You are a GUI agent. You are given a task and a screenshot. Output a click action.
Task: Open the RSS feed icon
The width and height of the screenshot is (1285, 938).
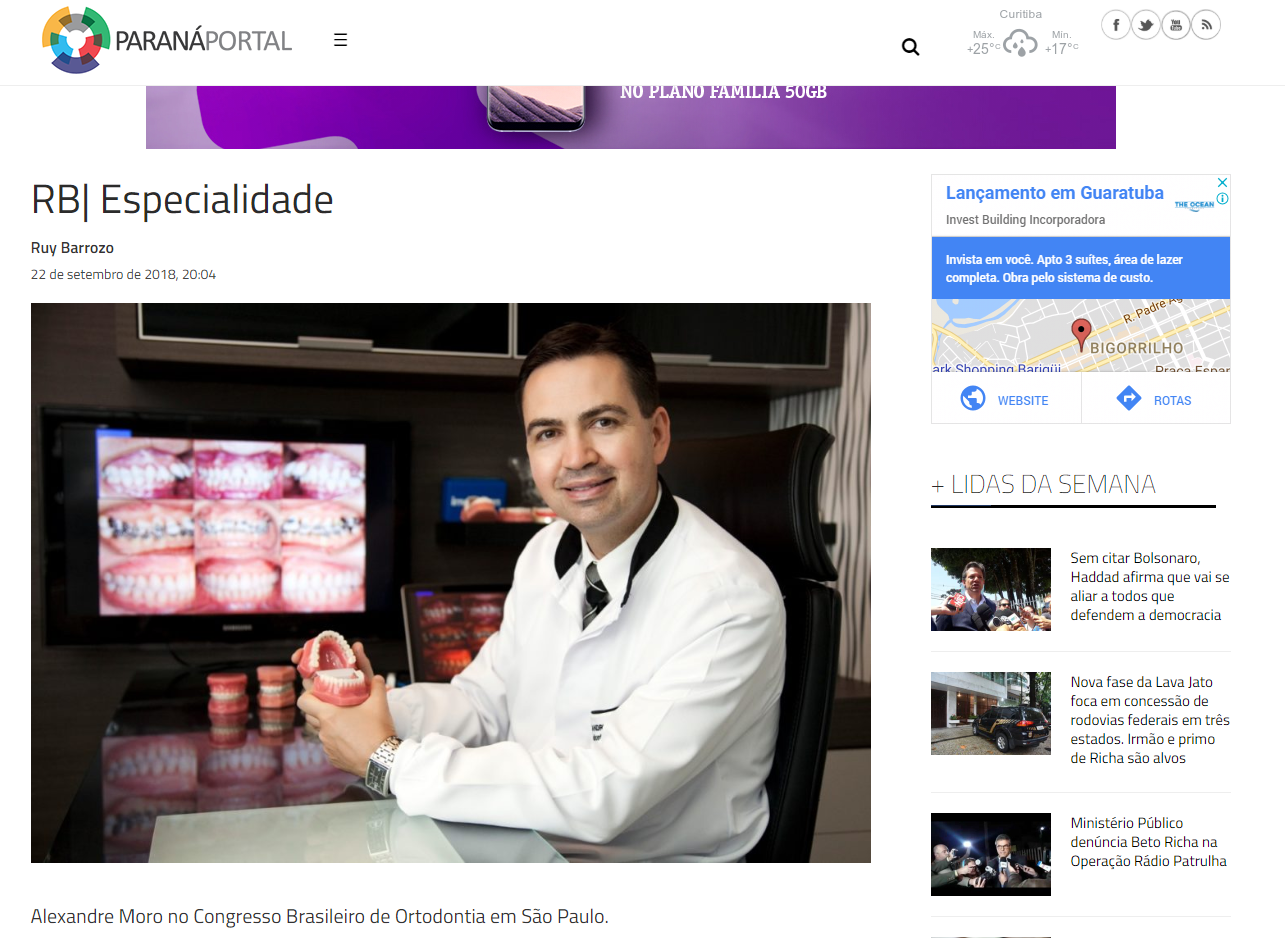coord(1206,25)
